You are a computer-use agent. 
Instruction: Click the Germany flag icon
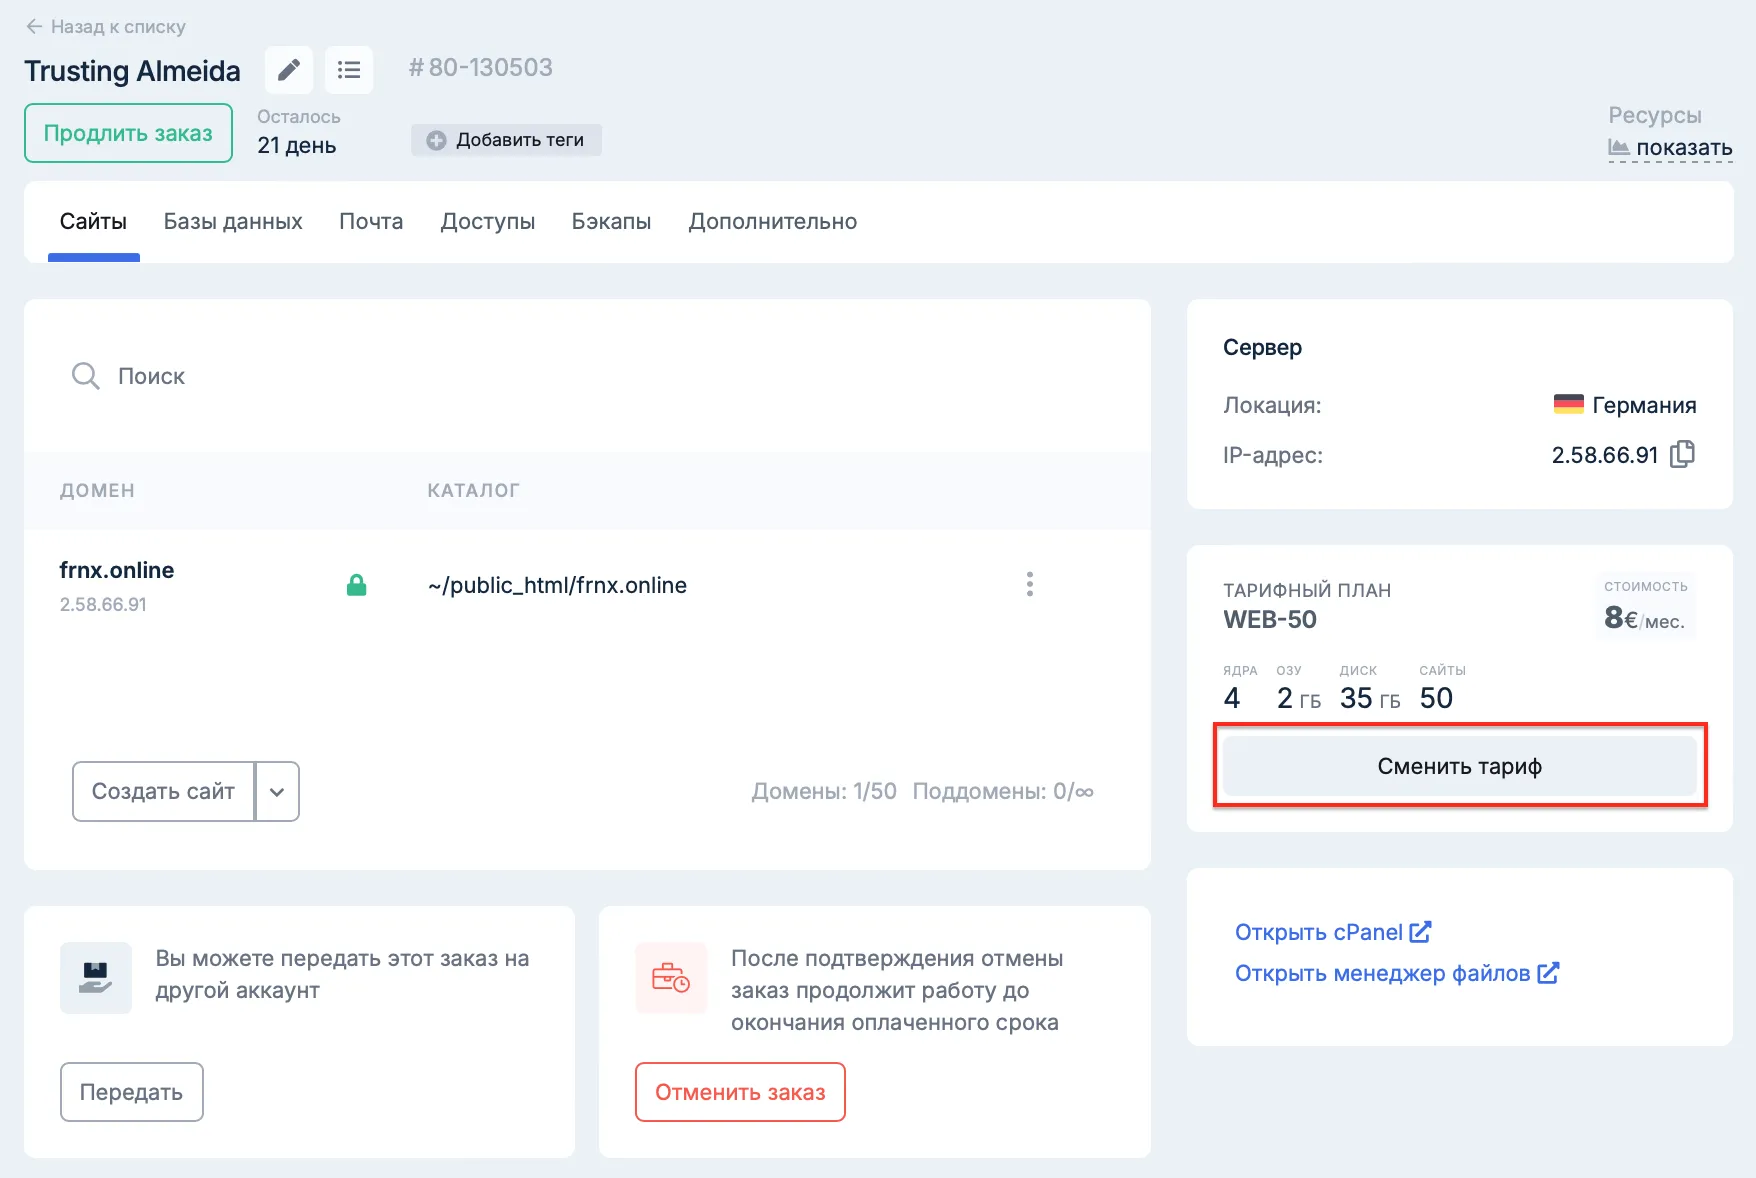1568,404
